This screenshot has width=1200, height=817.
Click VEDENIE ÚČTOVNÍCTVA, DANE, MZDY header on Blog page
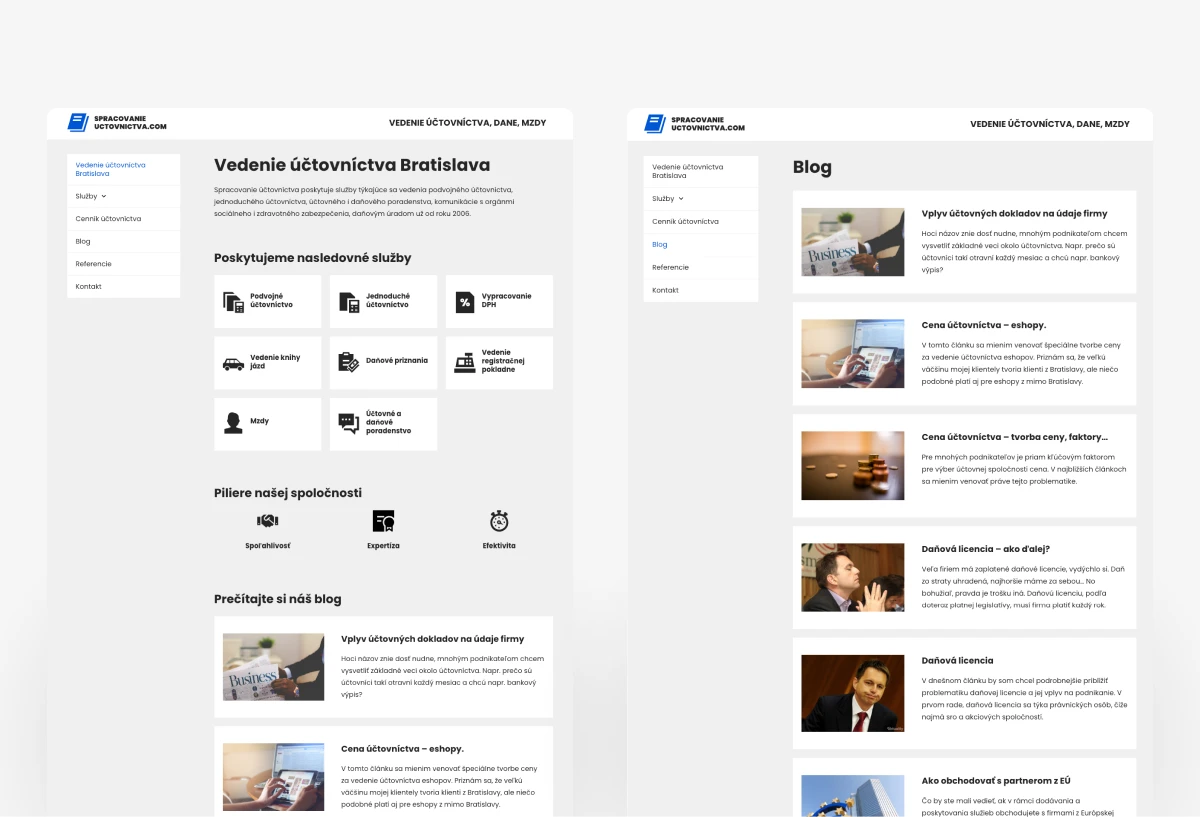click(1050, 124)
